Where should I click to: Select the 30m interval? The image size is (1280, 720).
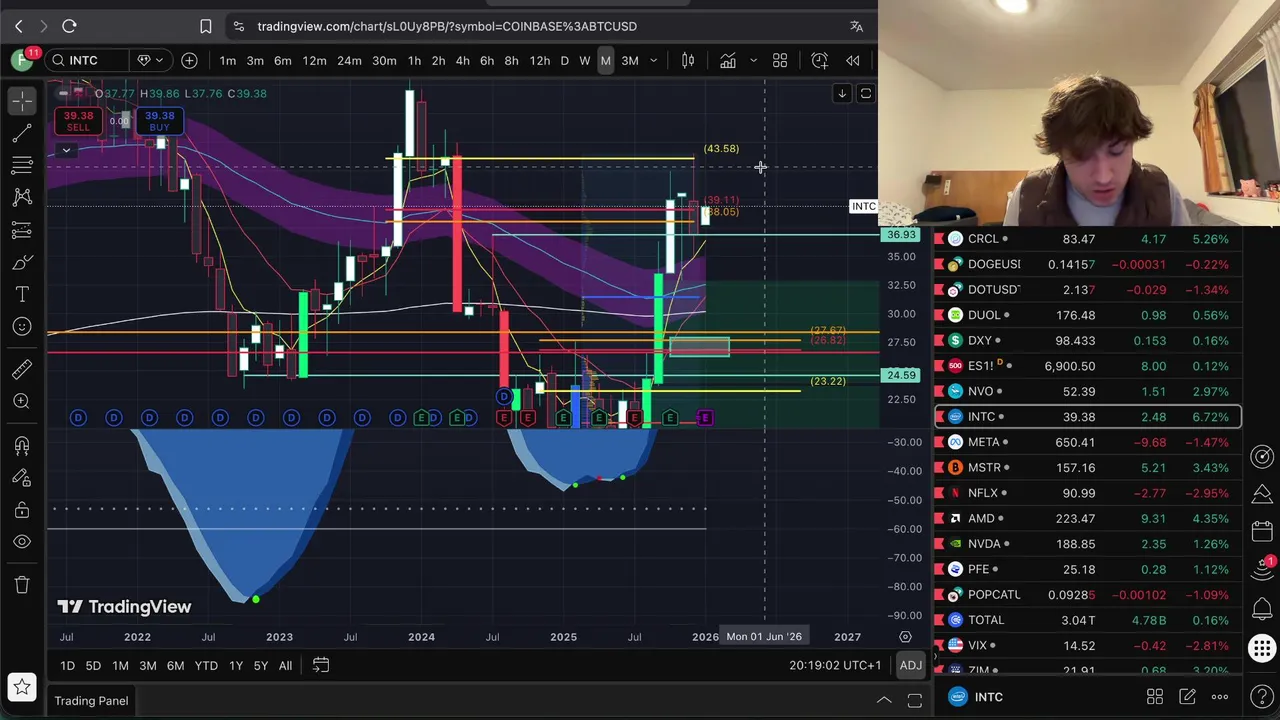tap(384, 61)
